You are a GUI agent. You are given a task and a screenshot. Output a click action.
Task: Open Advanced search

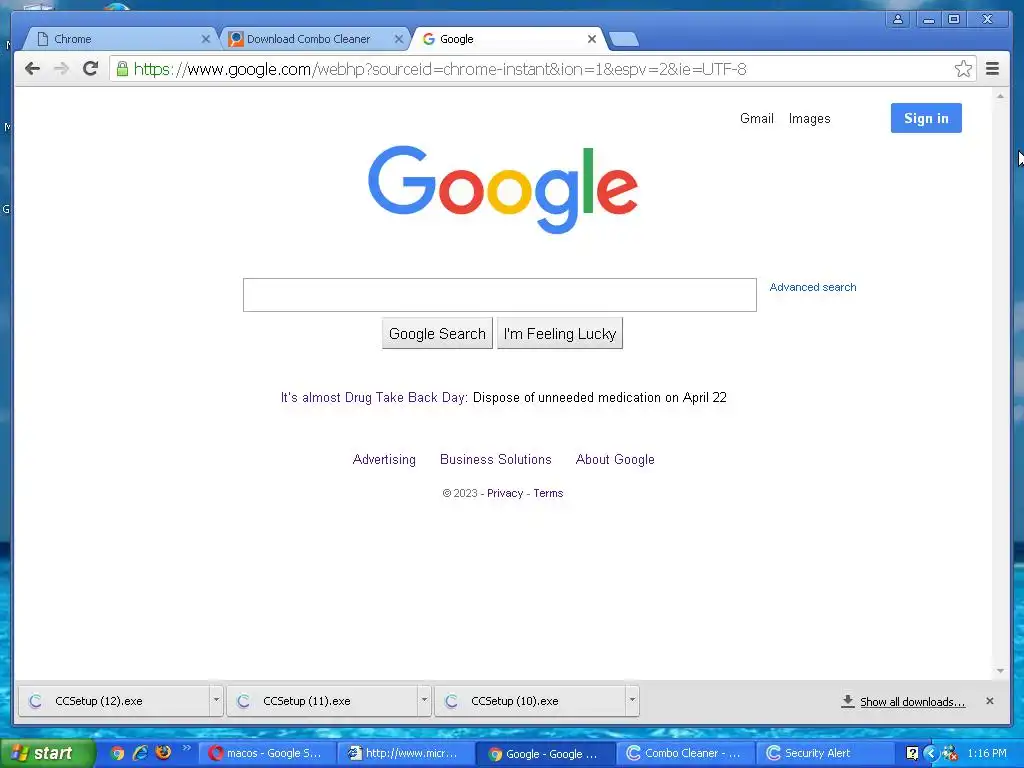click(x=812, y=287)
